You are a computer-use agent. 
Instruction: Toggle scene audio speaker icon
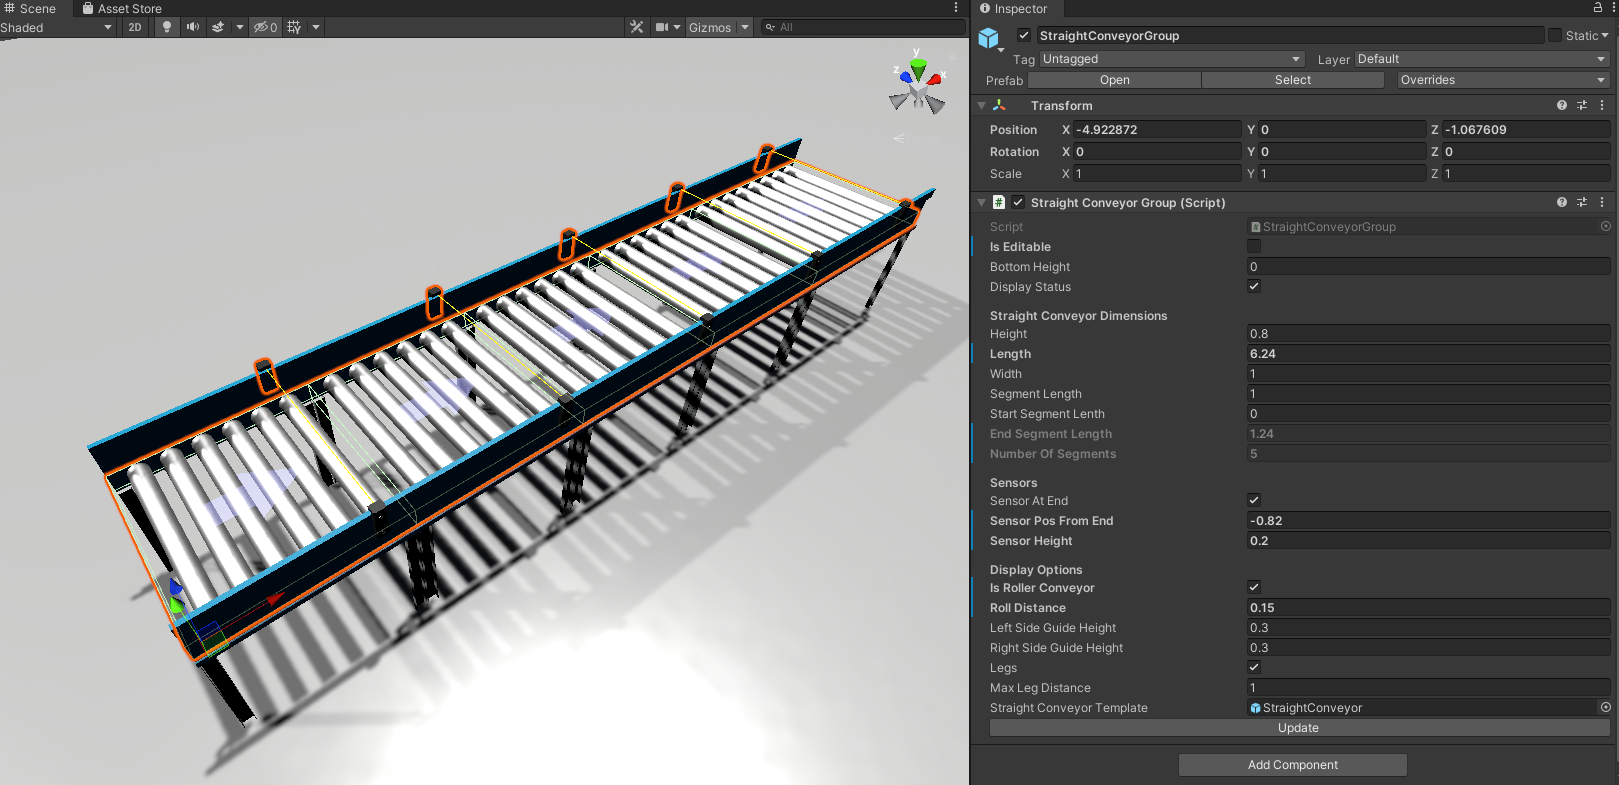[193, 27]
